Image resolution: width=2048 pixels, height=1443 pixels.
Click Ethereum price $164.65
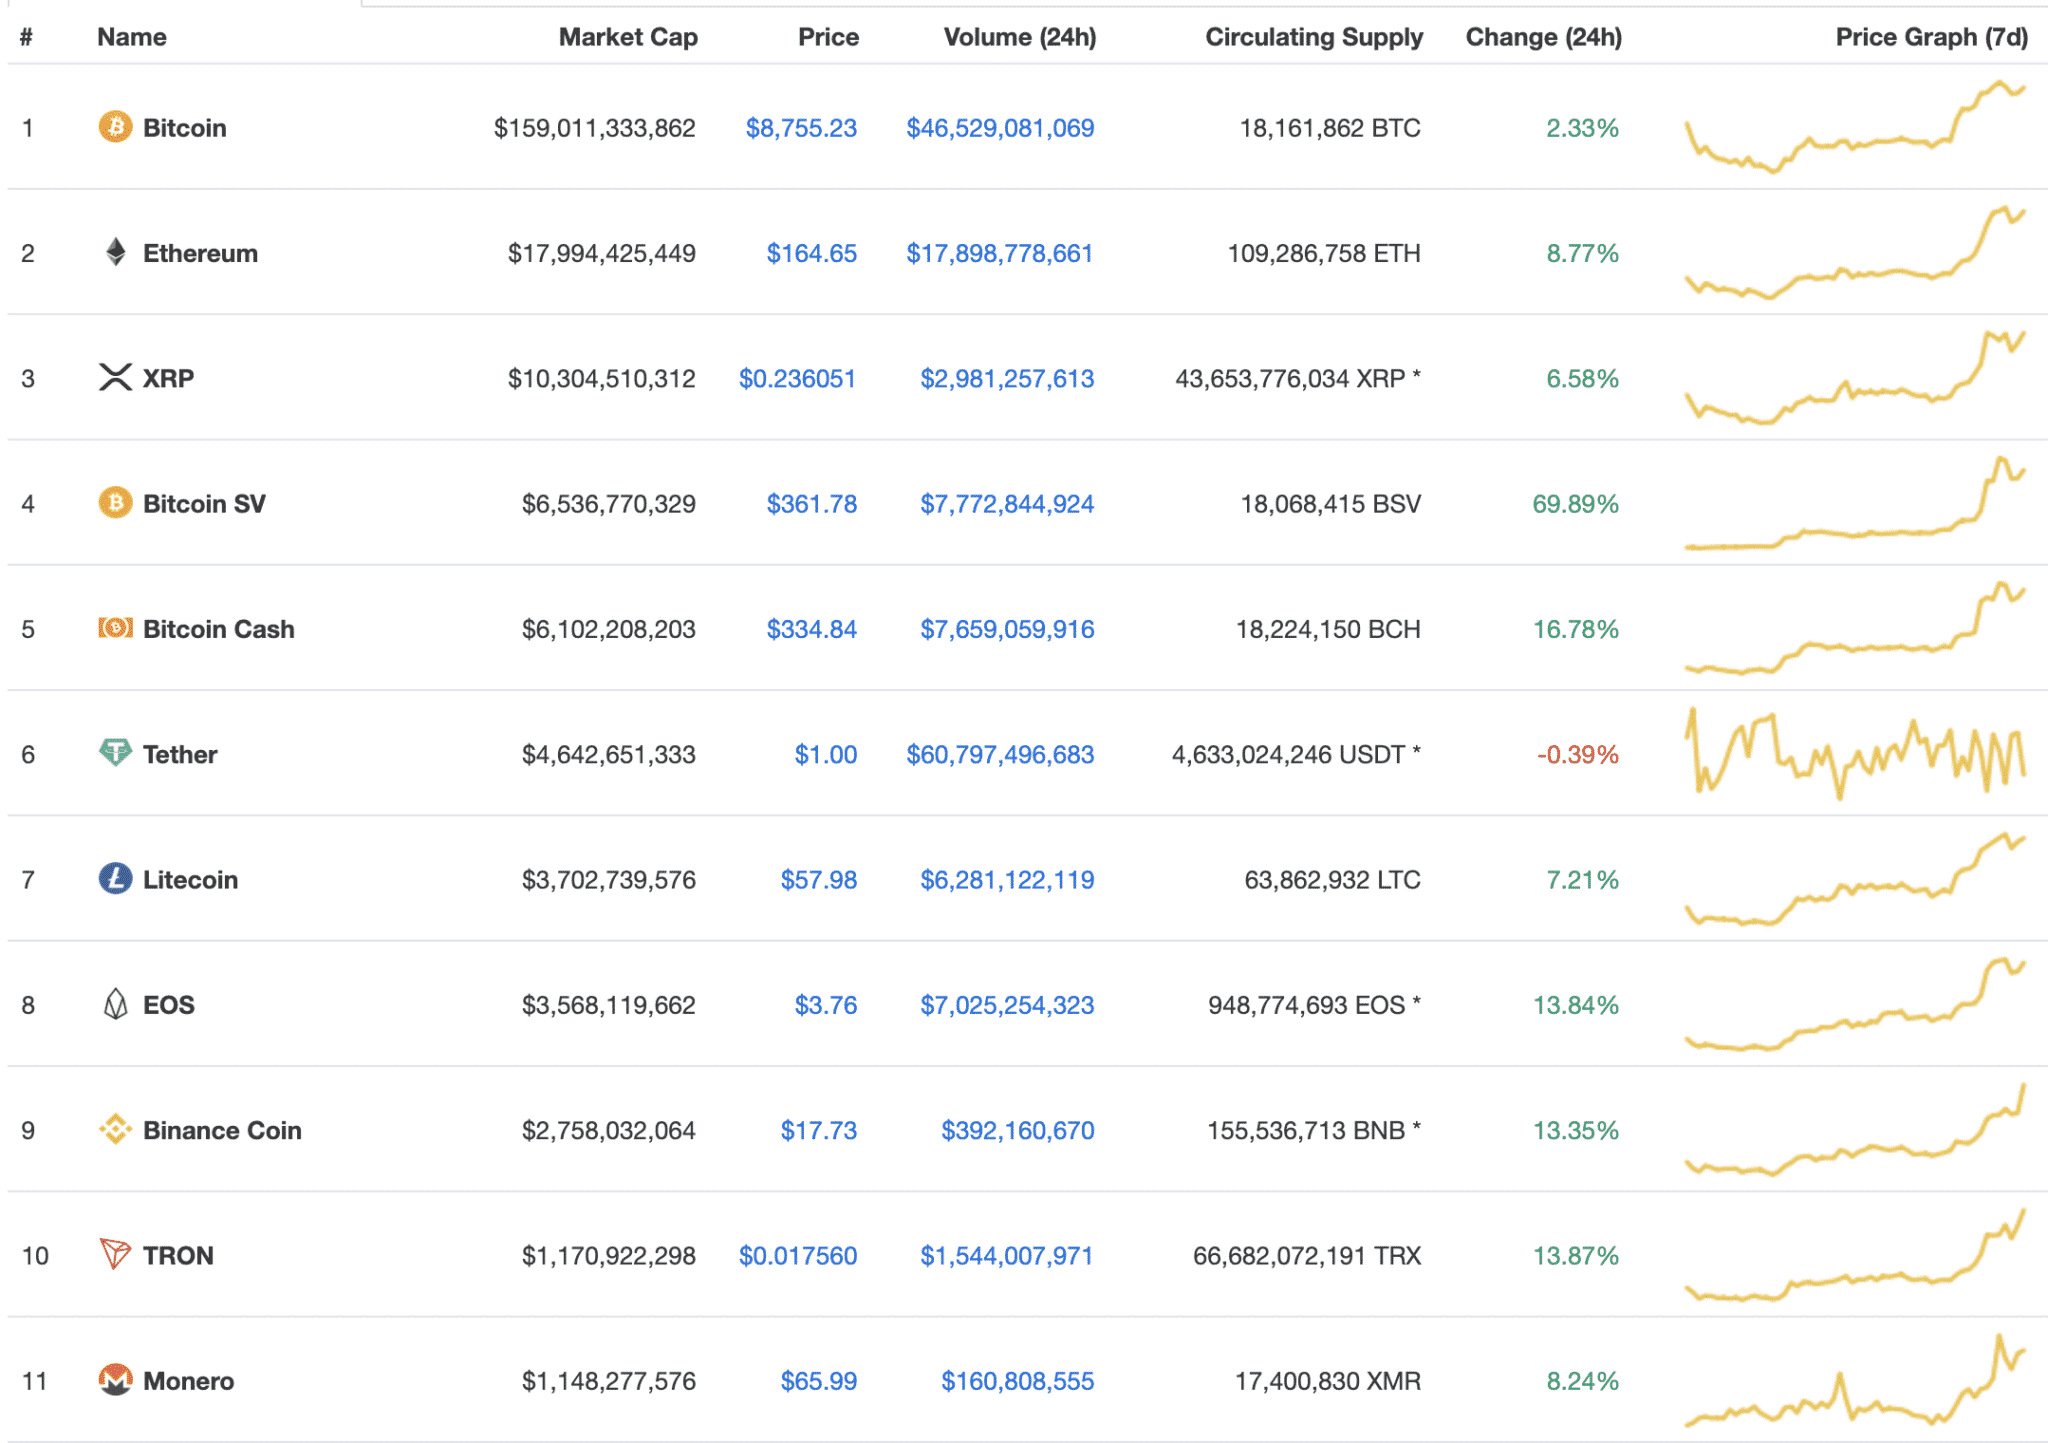(x=811, y=253)
